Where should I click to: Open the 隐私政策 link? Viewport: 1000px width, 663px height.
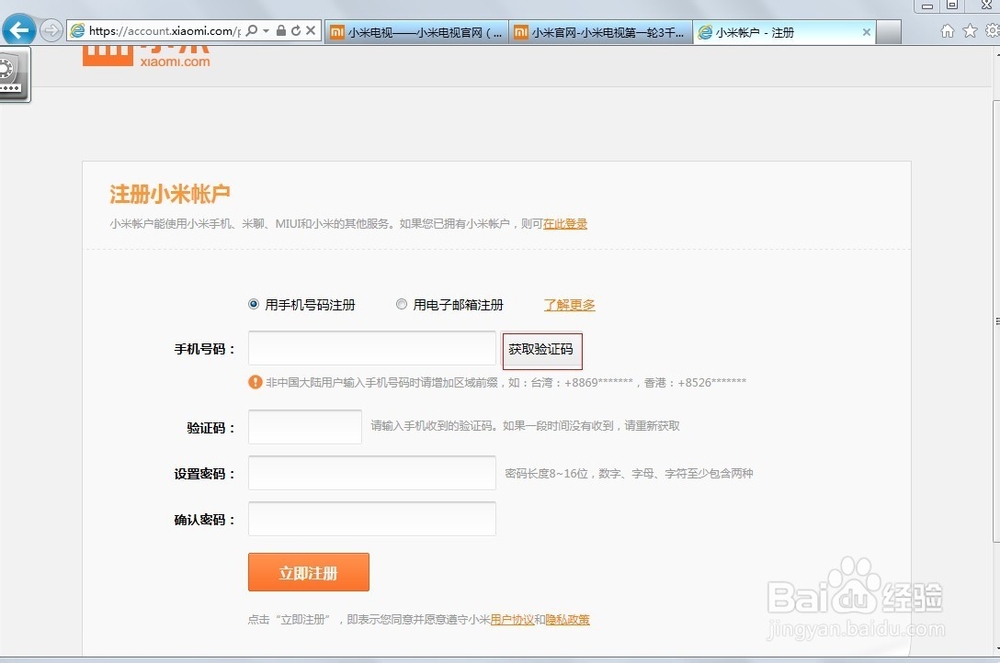click(x=568, y=620)
